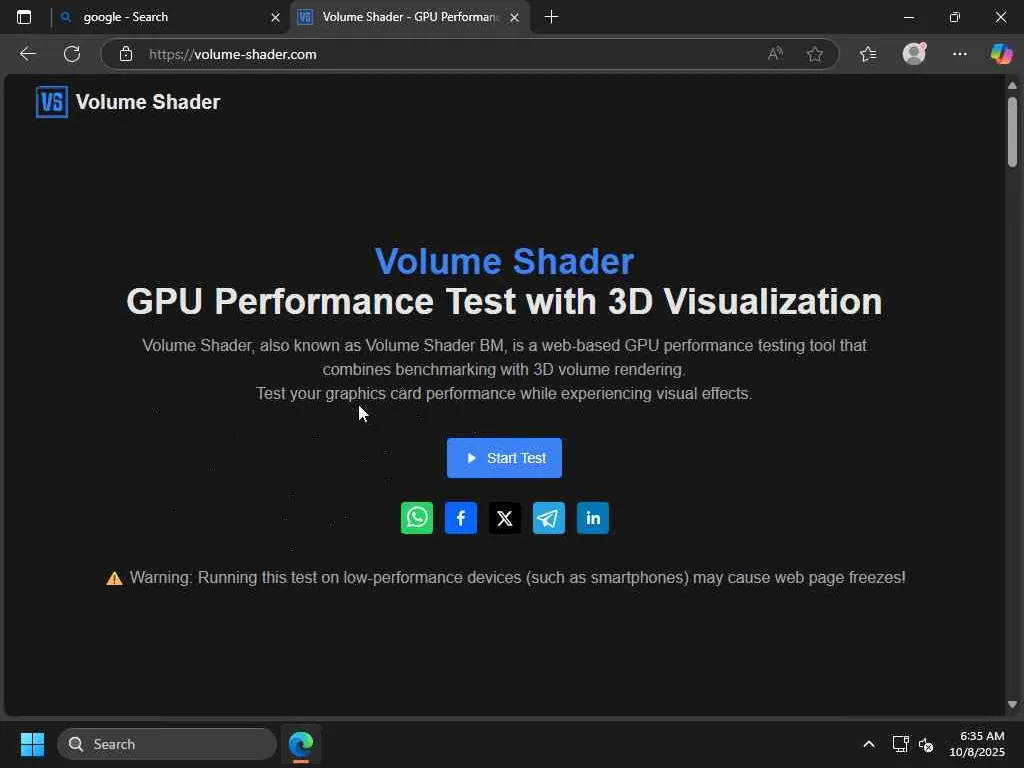
Task: Open clock showing 6:35 AM 10/8/2025
Action: pyautogui.click(x=978, y=744)
